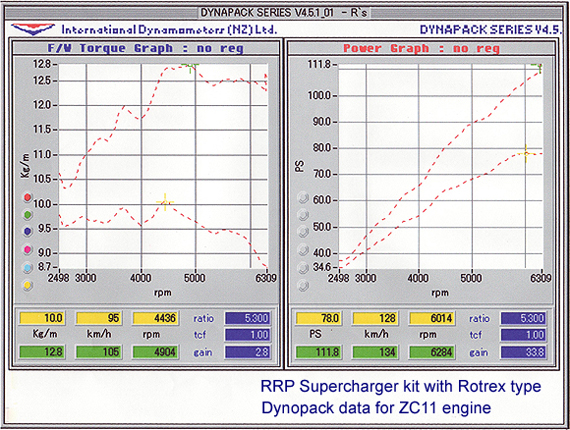Click the red trace selector button
The image size is (570, 430).
pyautogui.click(x=28, y=197)
